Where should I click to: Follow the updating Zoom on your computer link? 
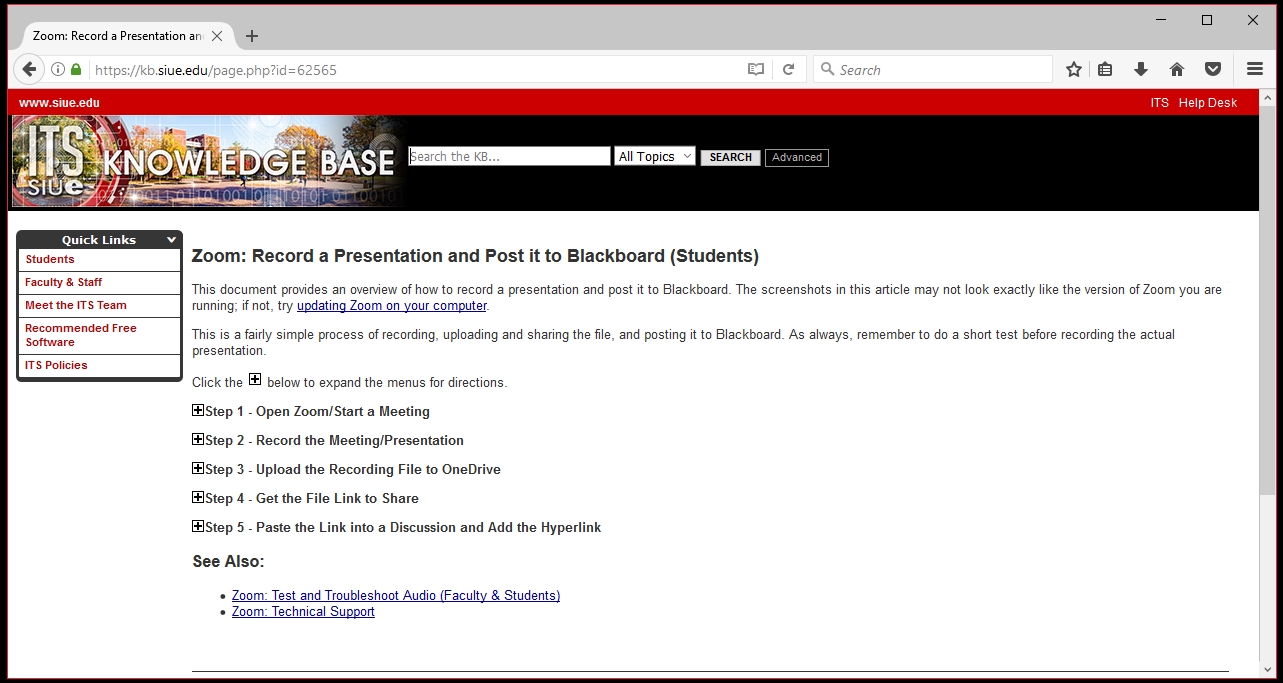point(391,306)
